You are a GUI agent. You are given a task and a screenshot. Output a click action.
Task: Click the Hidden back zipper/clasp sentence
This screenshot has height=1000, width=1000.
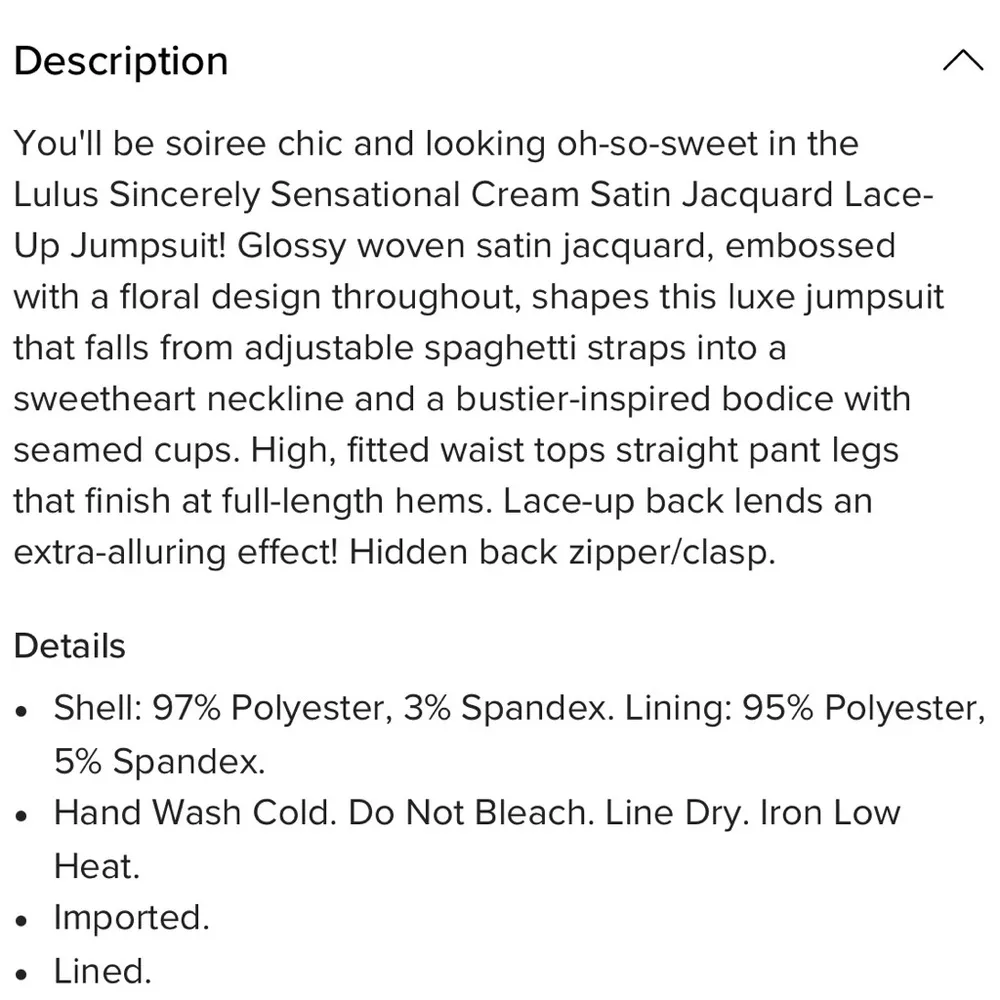pos(562,552)
